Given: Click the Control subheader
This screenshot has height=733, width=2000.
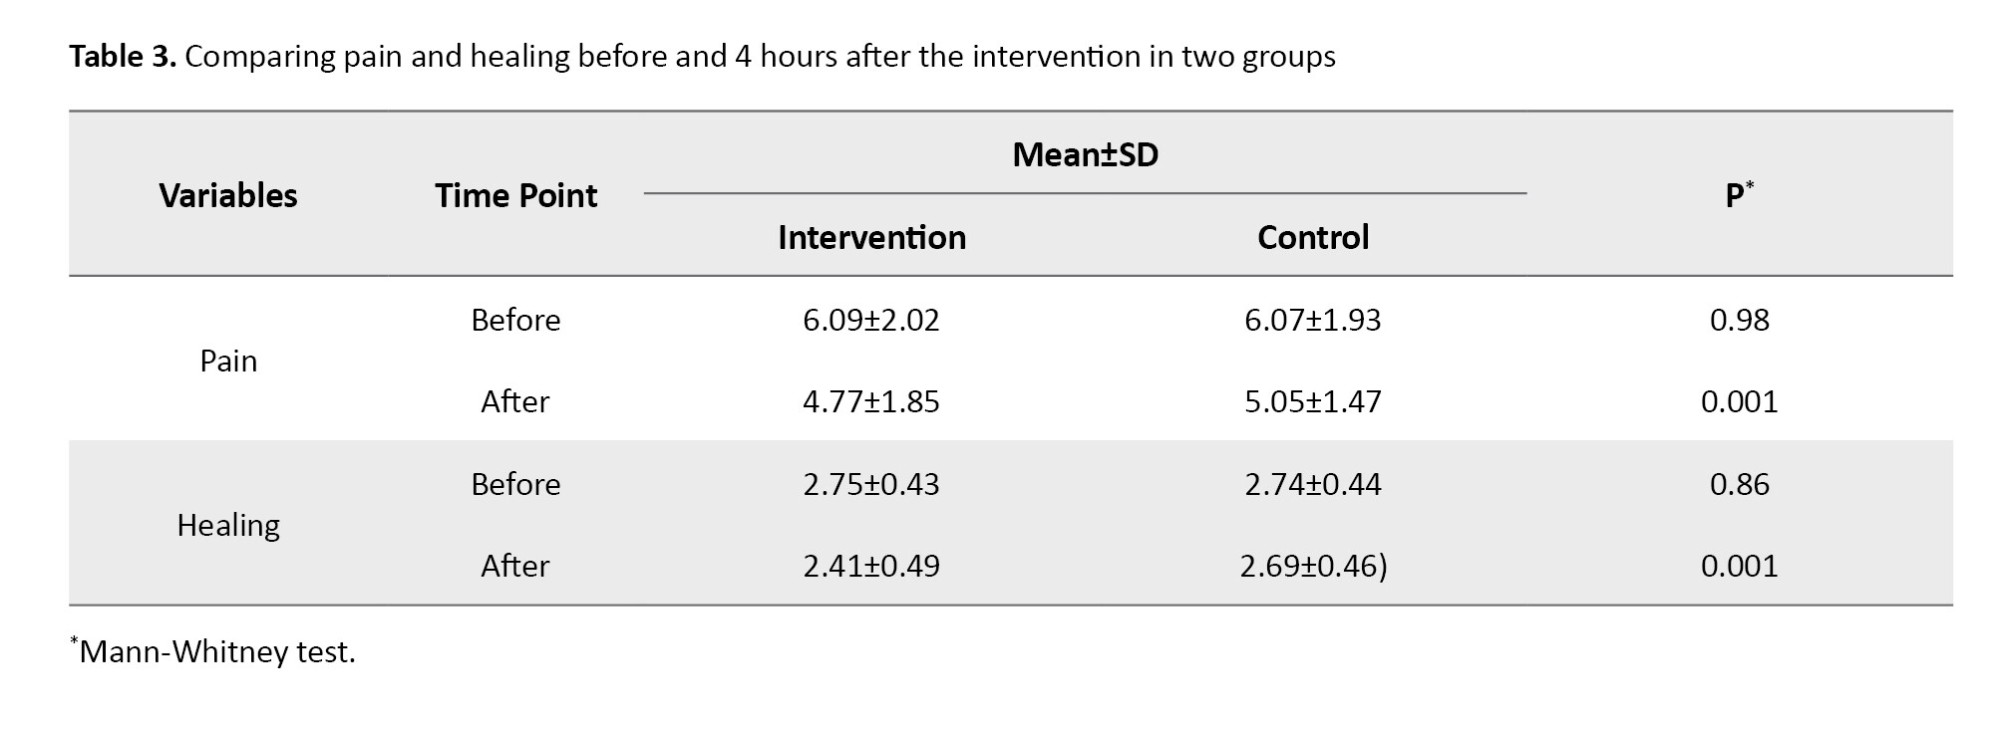Looking at the screenshot, I should coord(1312,237).
